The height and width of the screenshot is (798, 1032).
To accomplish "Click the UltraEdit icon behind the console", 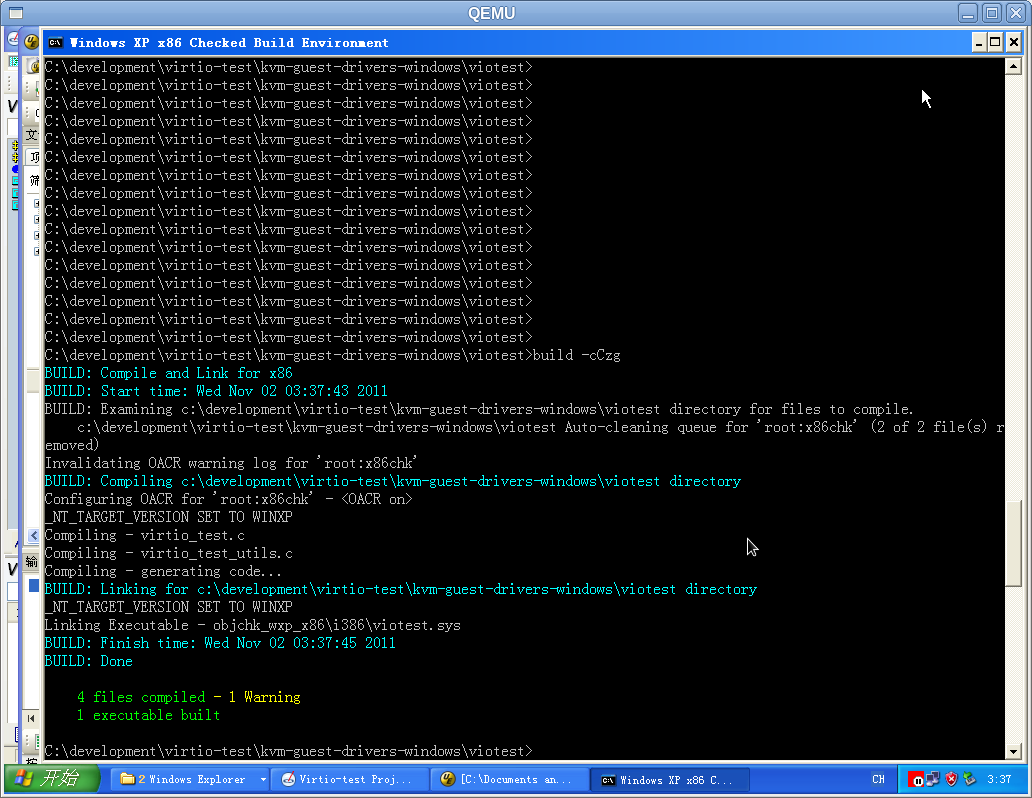I will pos(31,42).
